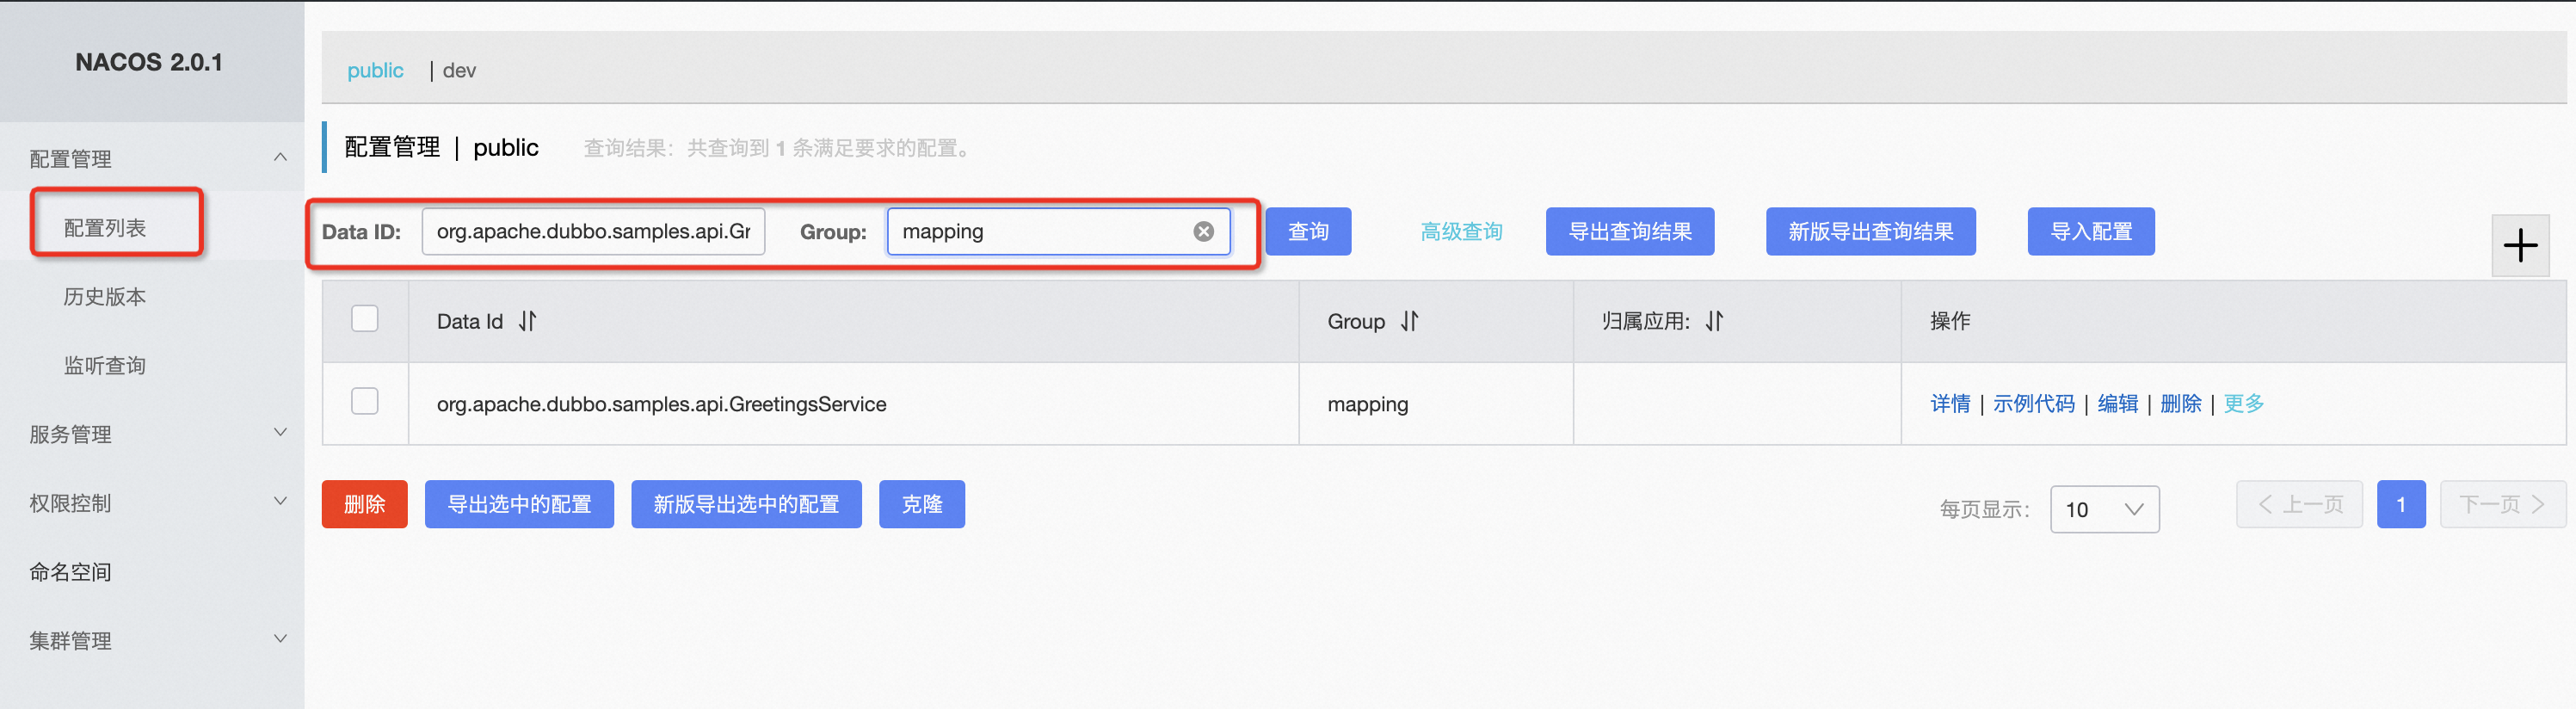The height and width of the screenshot is (709, 2576).
Task: Expand the 集群管理 sidebar menu
Action: (280, 640)
